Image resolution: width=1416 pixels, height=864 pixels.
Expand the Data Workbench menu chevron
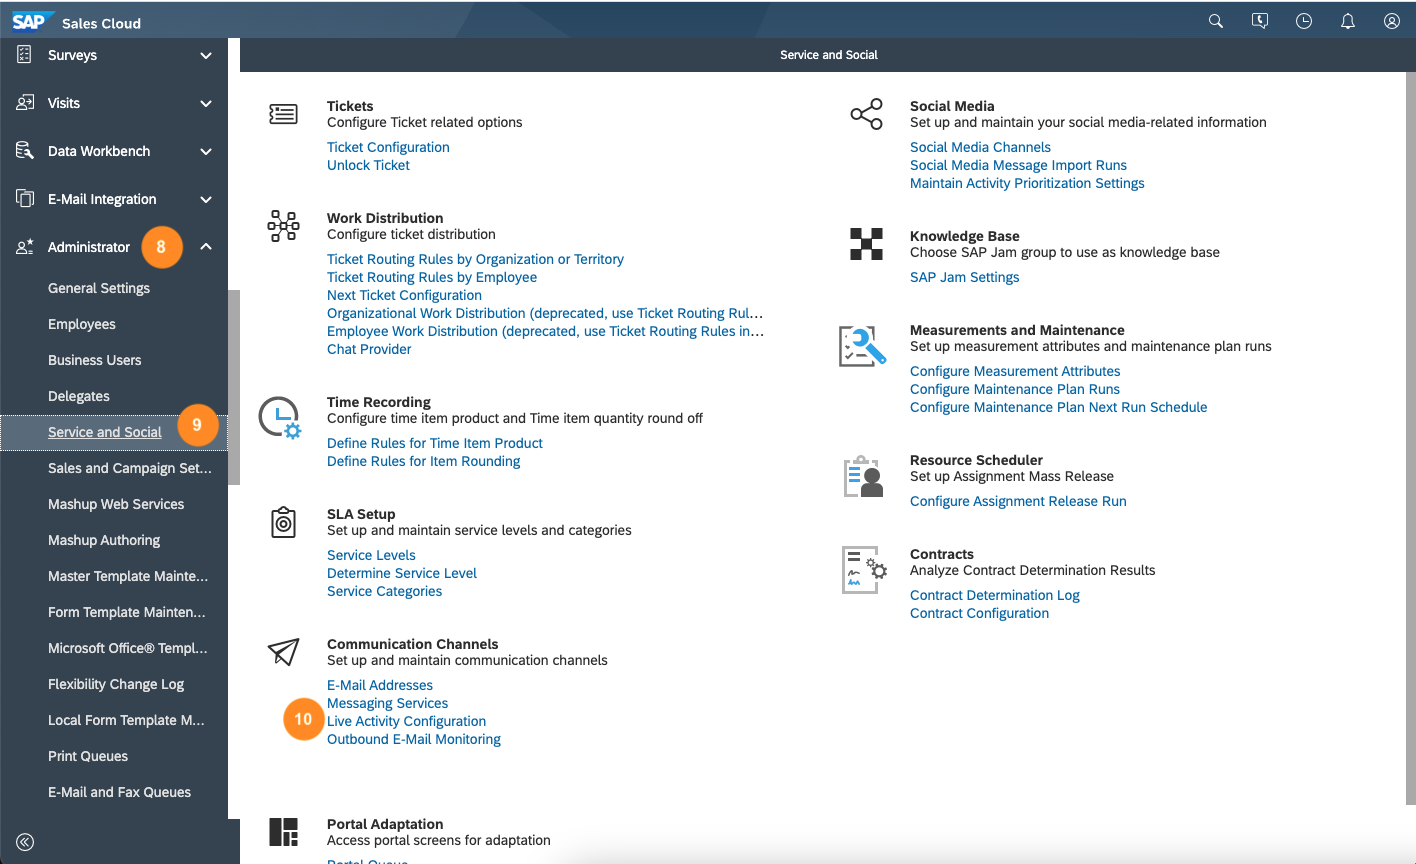pos(206,152)
